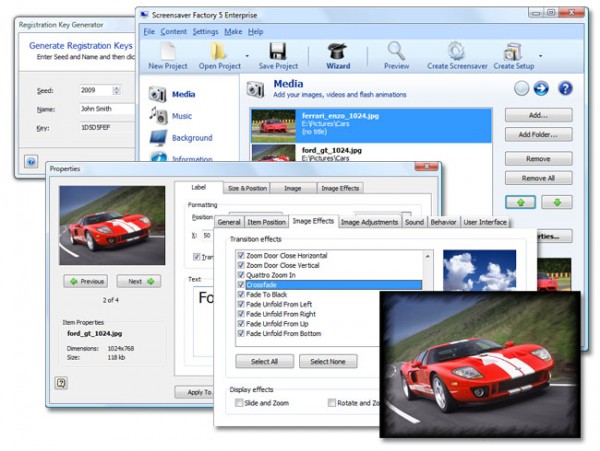Click the blue help question mark icon
This screenshot has height=451, width=600.
click(565, 88)
